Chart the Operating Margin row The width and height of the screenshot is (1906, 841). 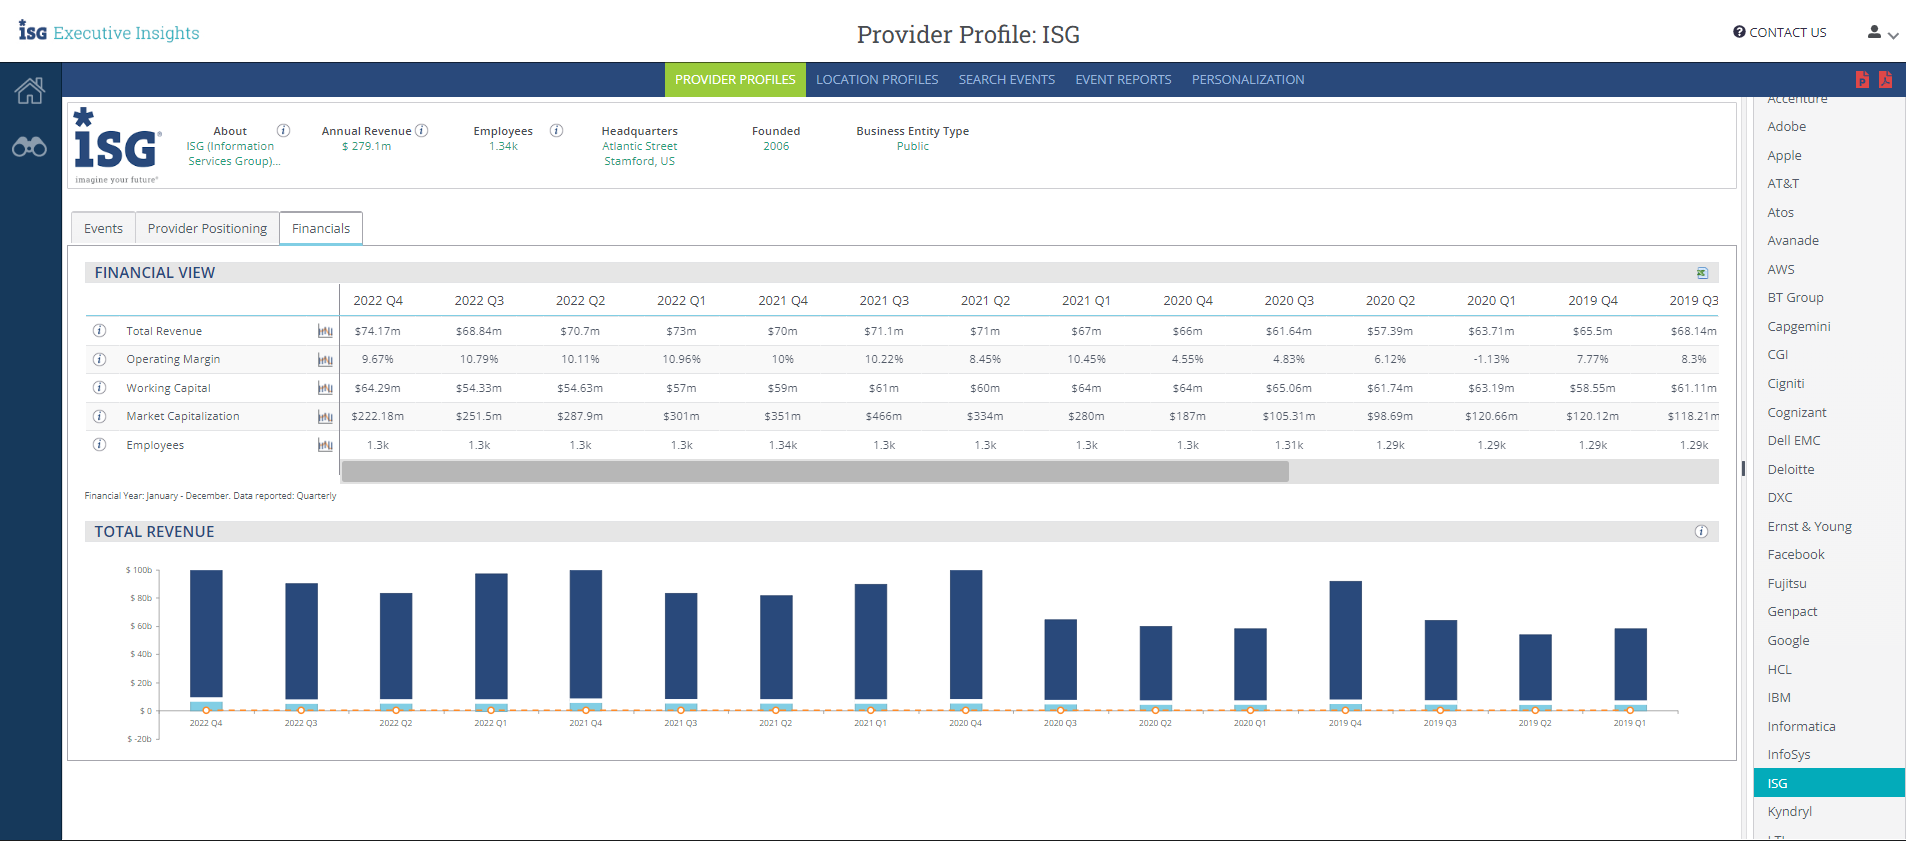pos(325,359)
